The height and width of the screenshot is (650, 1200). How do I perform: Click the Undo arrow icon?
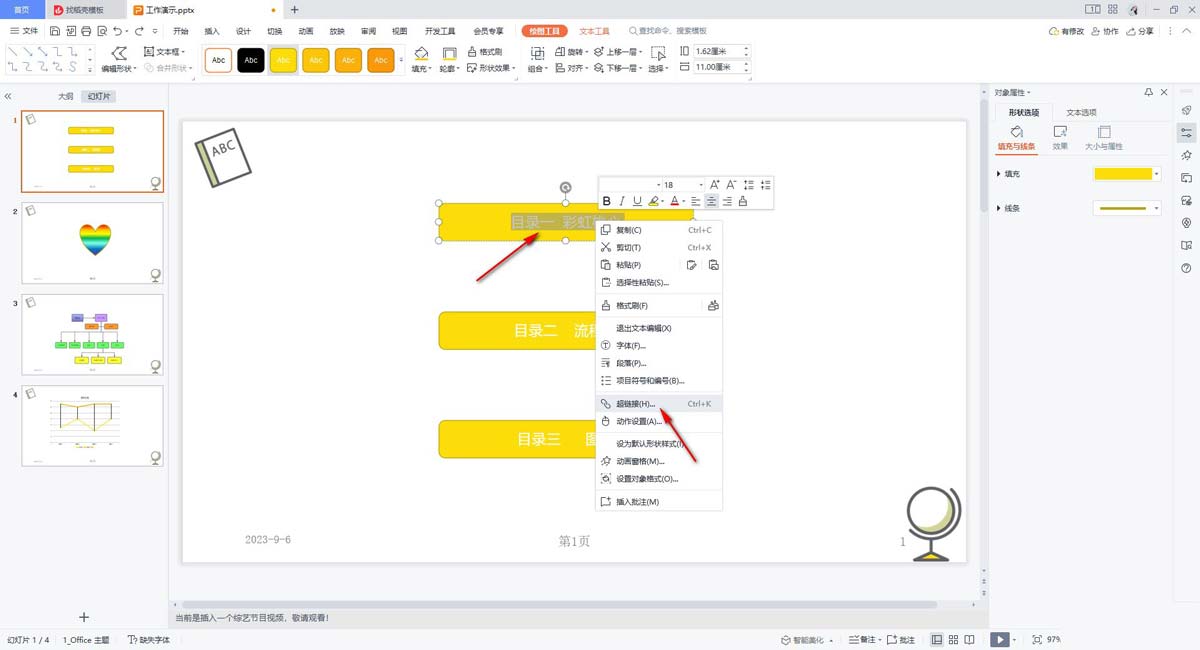point(117,31)
